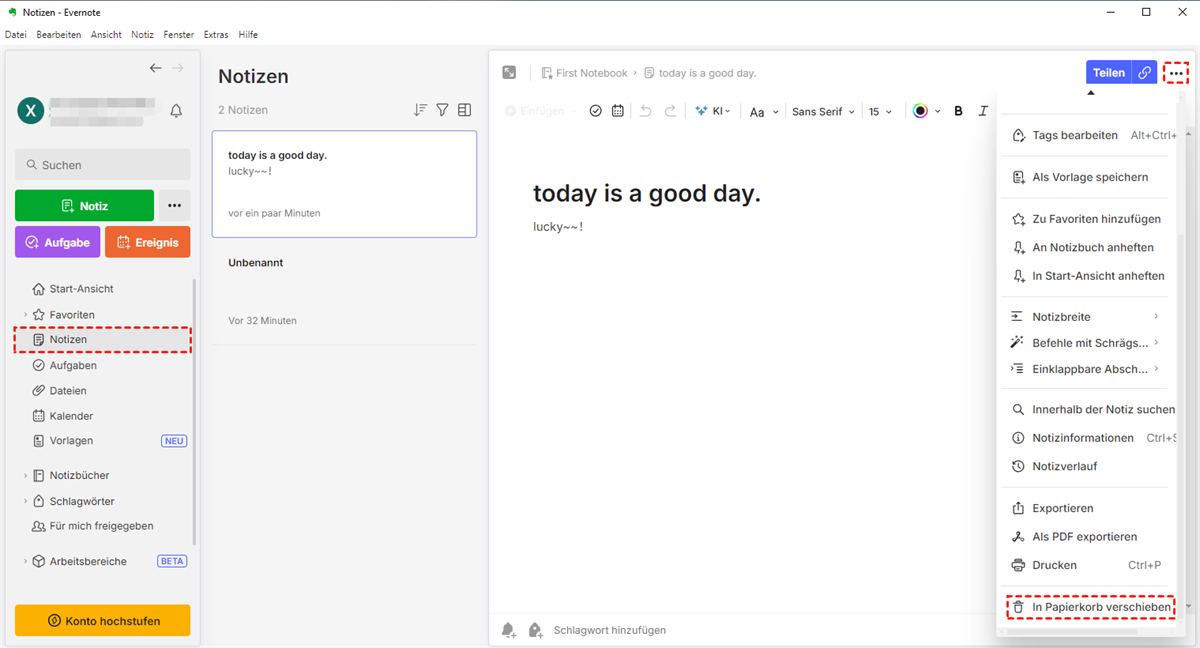
Task: Insert a calendar event from the toolbar
Action: pyautogui.click(x=618, y=111)
